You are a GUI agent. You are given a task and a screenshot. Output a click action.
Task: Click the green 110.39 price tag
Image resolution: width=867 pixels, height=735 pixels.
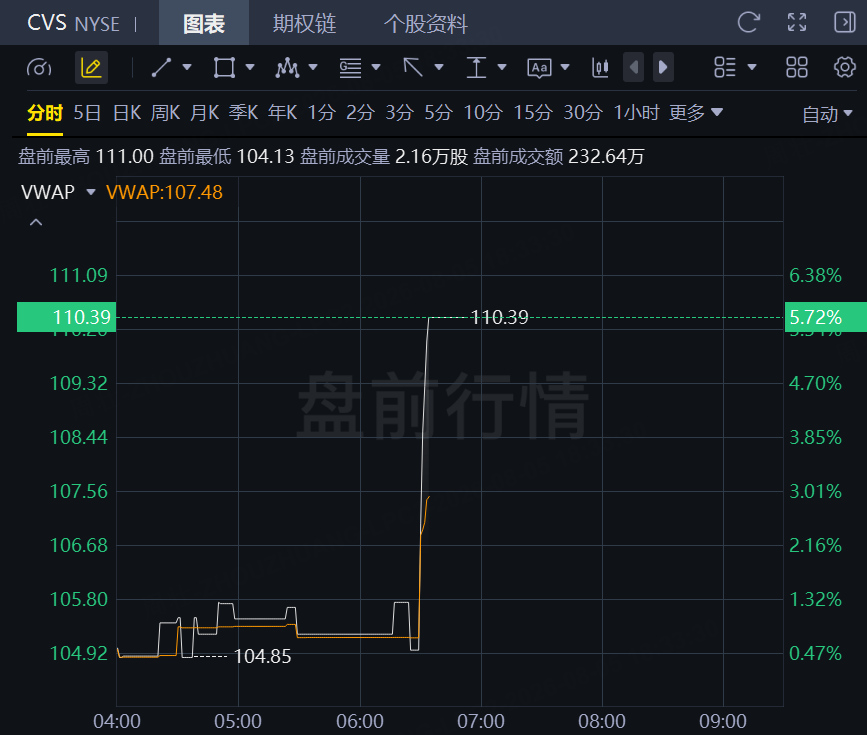click(x=66, y=317)
